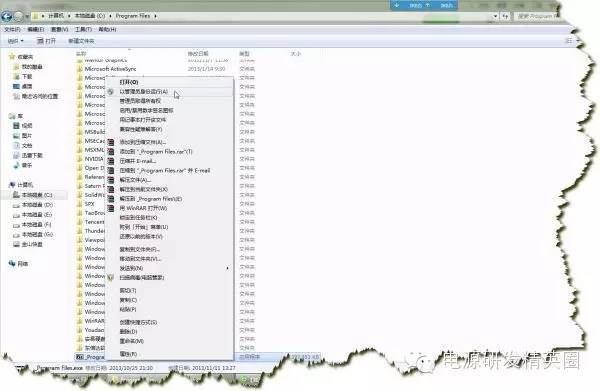This screenshot has width=600, height=391.
Task: Open the 工具(T) menu
Action: click(x=83, y=29)
